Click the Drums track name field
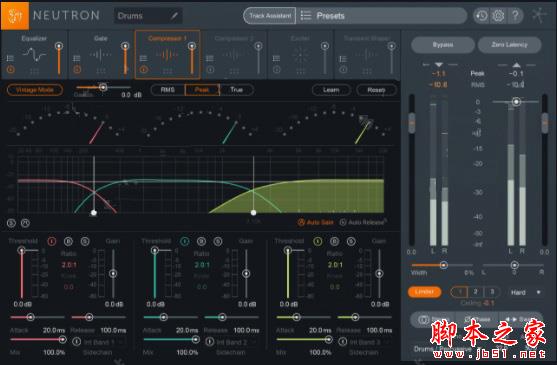 [x=148, y=16]
